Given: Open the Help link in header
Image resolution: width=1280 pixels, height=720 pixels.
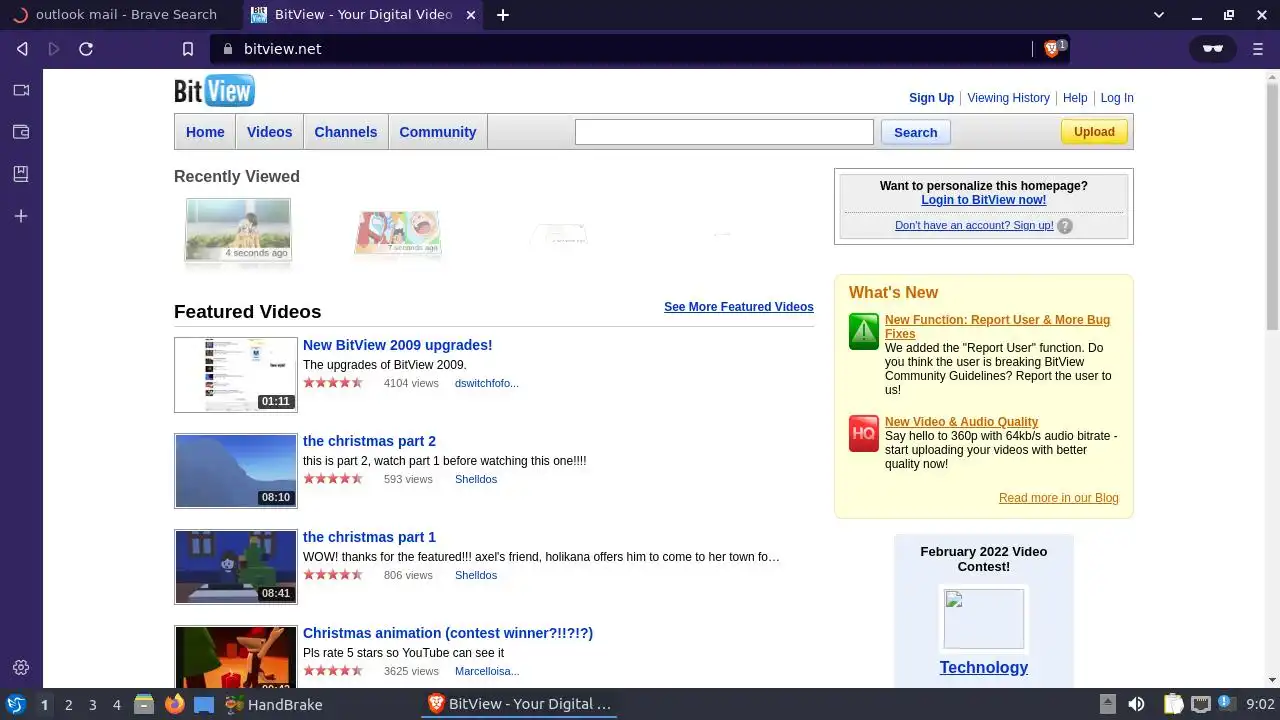Looking at the screenshot, I should pos(1075,98).
